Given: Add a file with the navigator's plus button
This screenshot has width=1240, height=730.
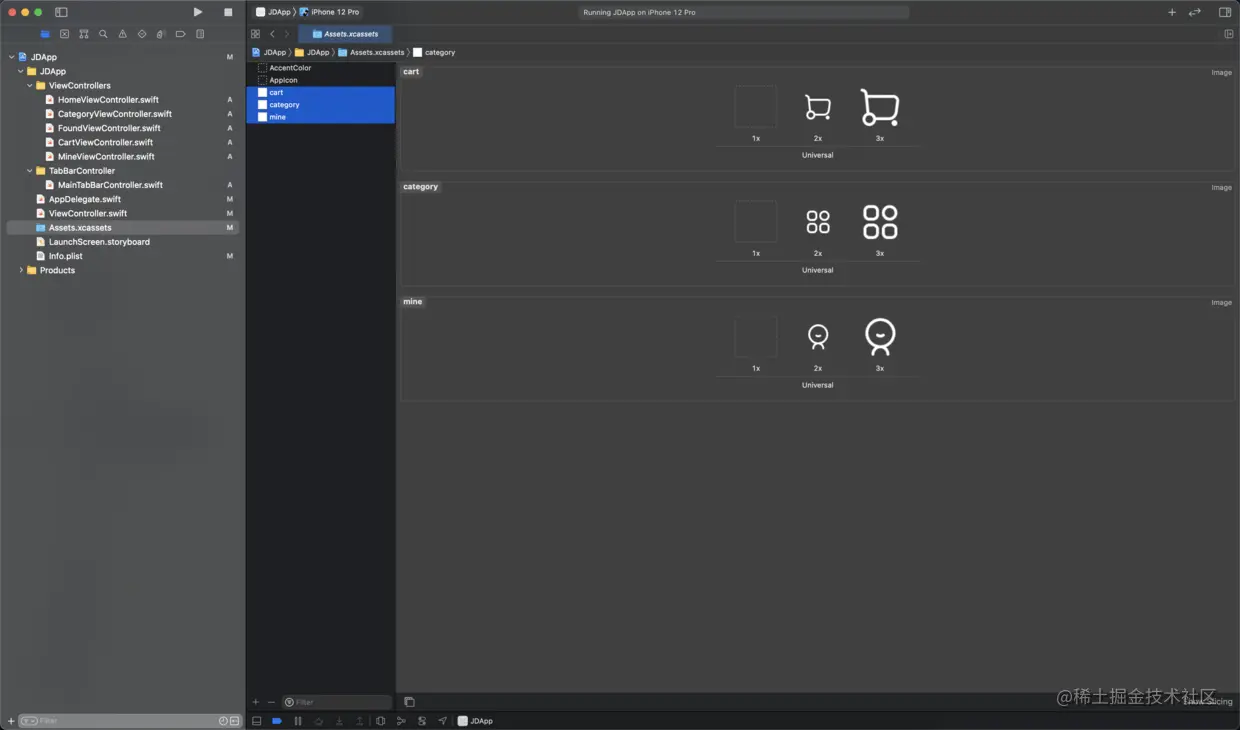Looking at the screenshot, I should 11,721.
